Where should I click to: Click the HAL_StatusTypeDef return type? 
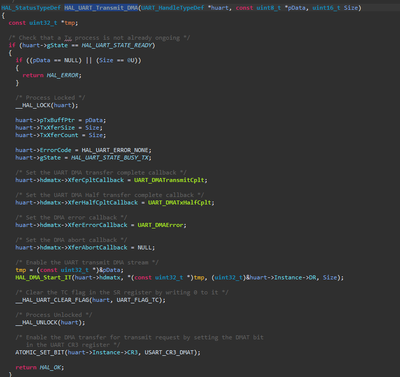coord(31,8)
